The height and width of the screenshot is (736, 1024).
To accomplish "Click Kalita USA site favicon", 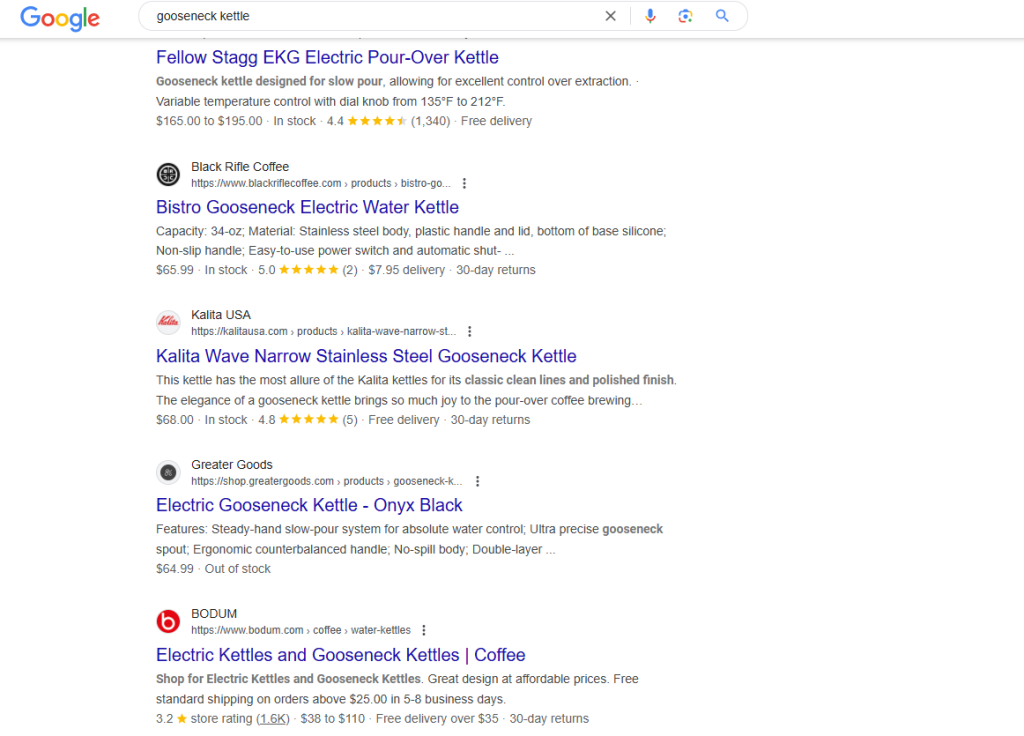I will (168, 323).
